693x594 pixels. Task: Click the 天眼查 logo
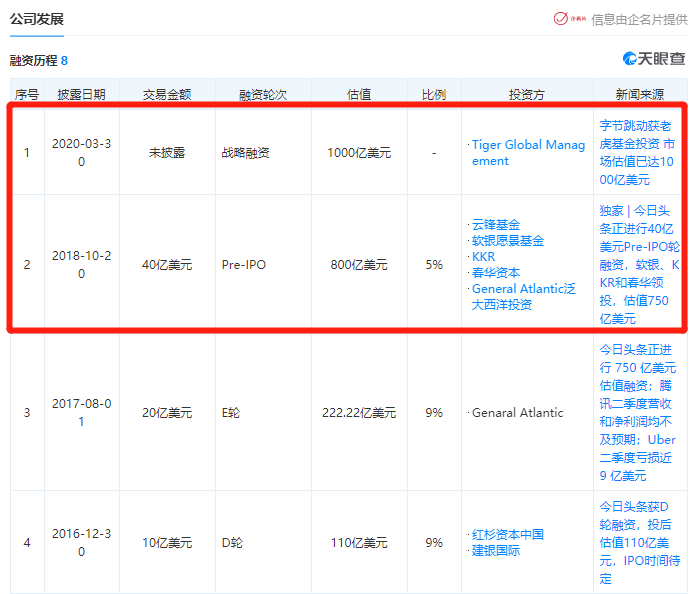coord(654,59)
